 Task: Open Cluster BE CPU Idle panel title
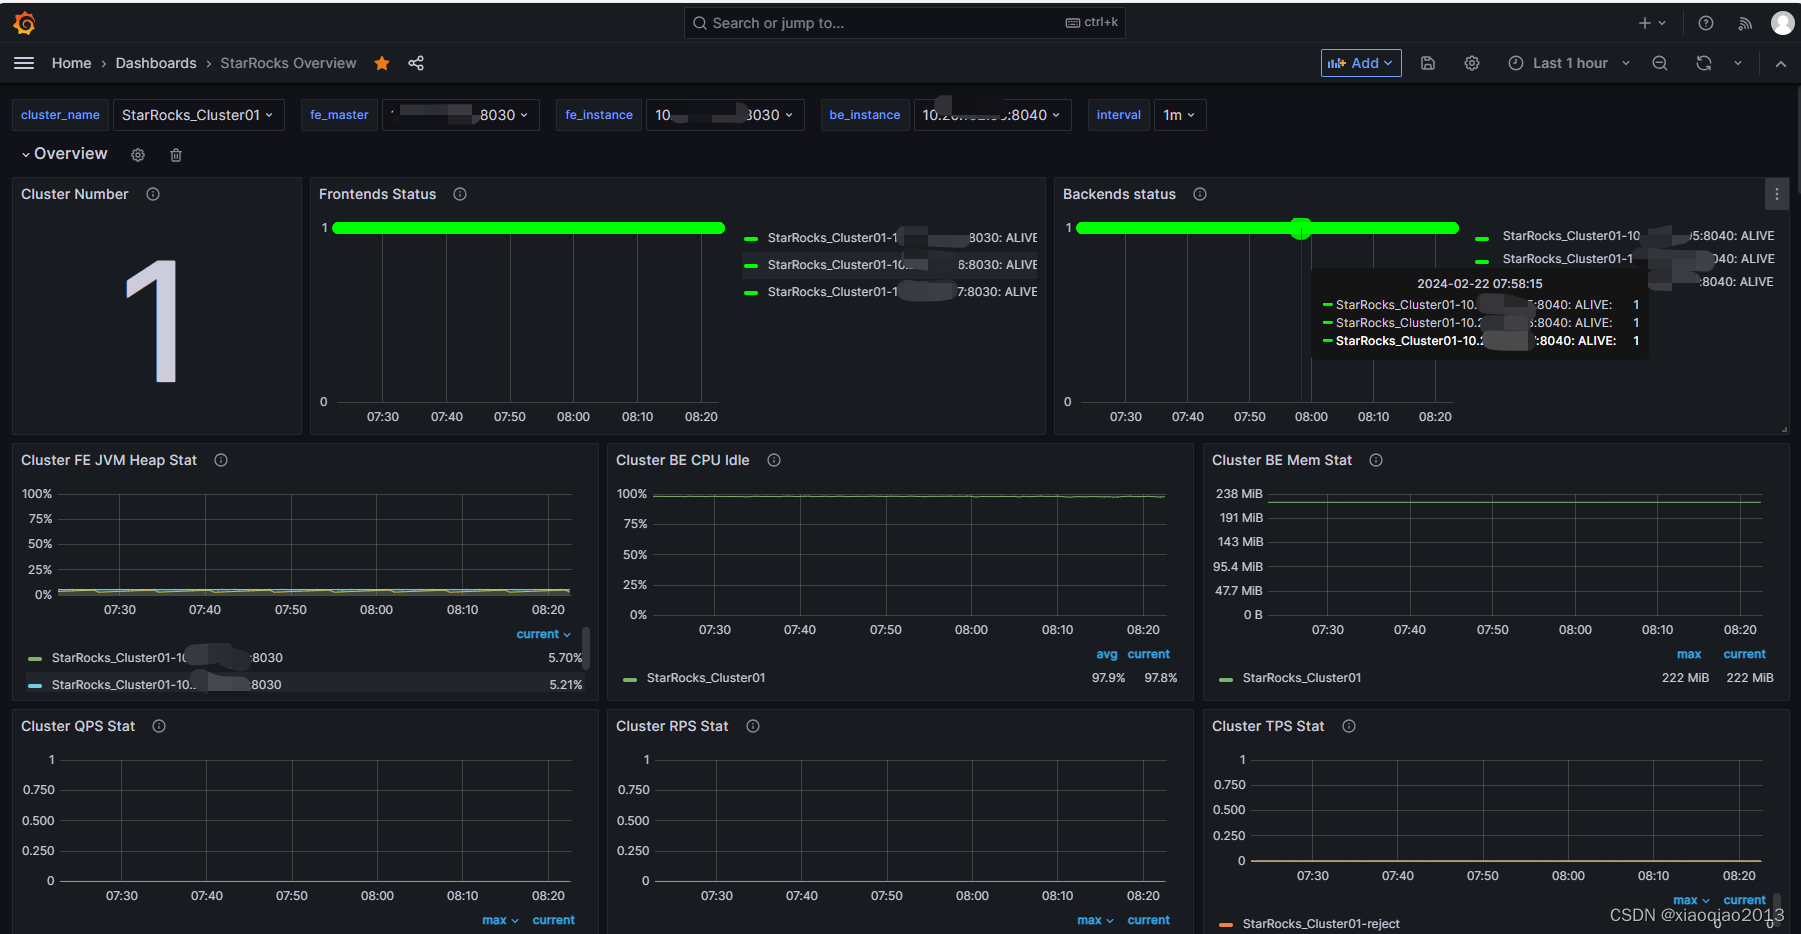click(682, 460)
